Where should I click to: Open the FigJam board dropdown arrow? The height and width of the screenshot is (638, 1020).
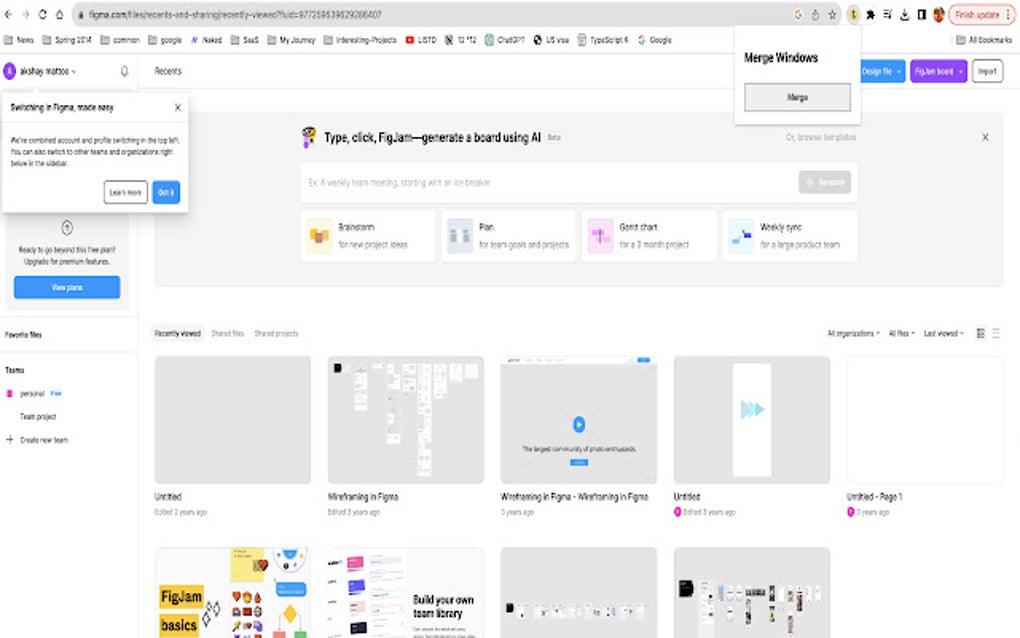tap(960, 71)
